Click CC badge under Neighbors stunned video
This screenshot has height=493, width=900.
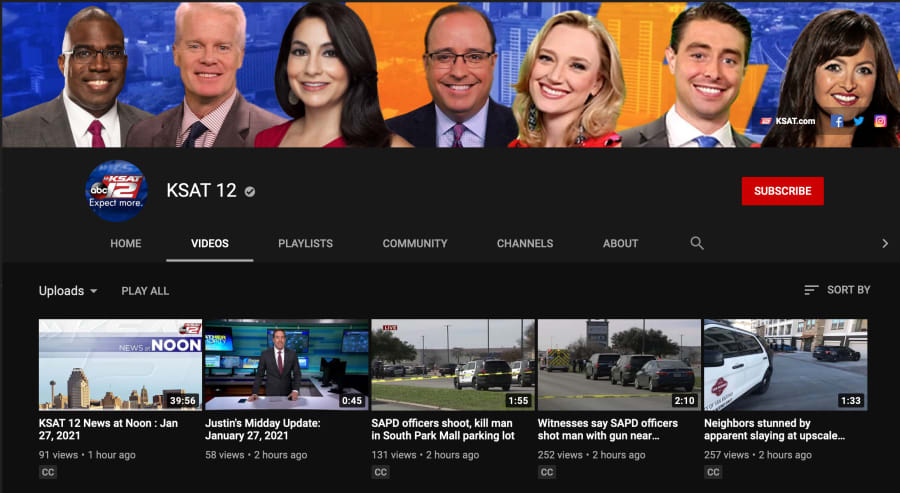713,472
